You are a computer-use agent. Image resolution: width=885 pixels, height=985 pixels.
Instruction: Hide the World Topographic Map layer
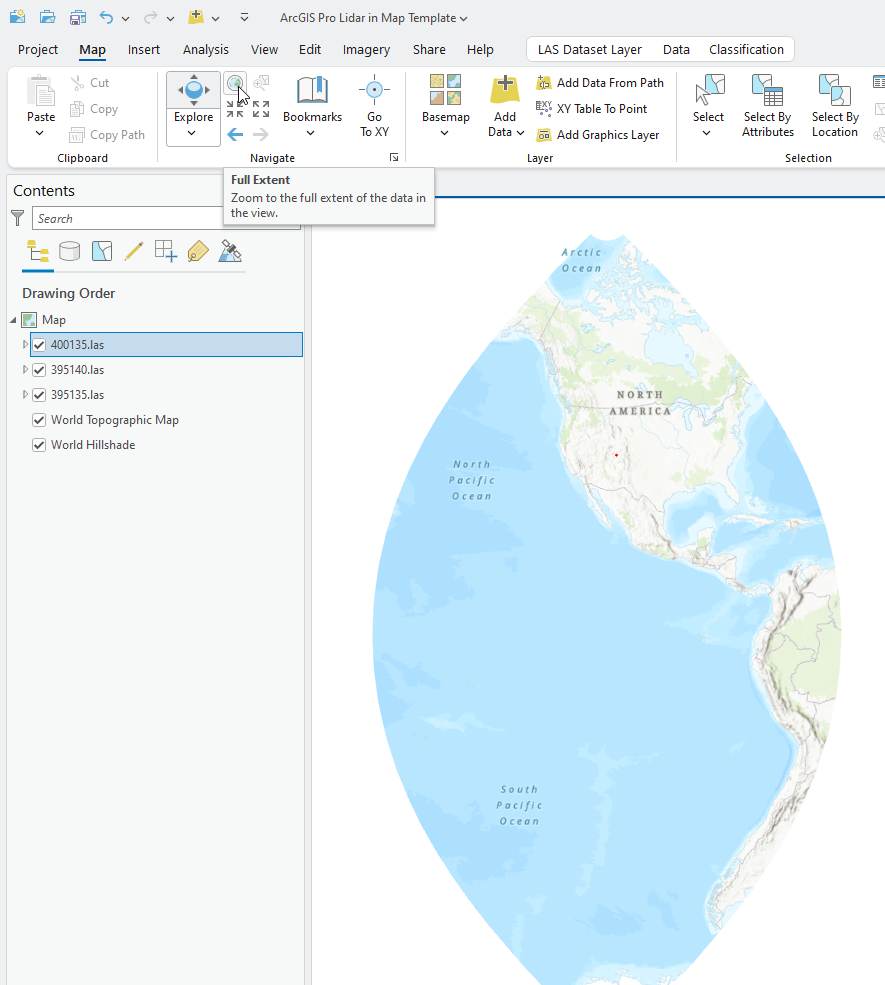38,419
